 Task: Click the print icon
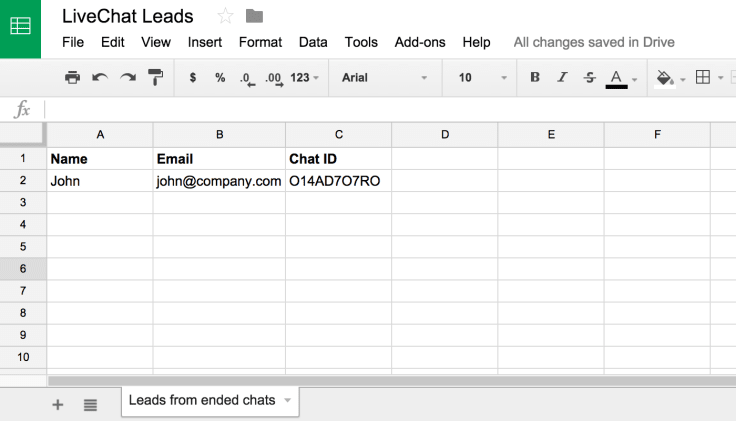click(x=72, y=77)
